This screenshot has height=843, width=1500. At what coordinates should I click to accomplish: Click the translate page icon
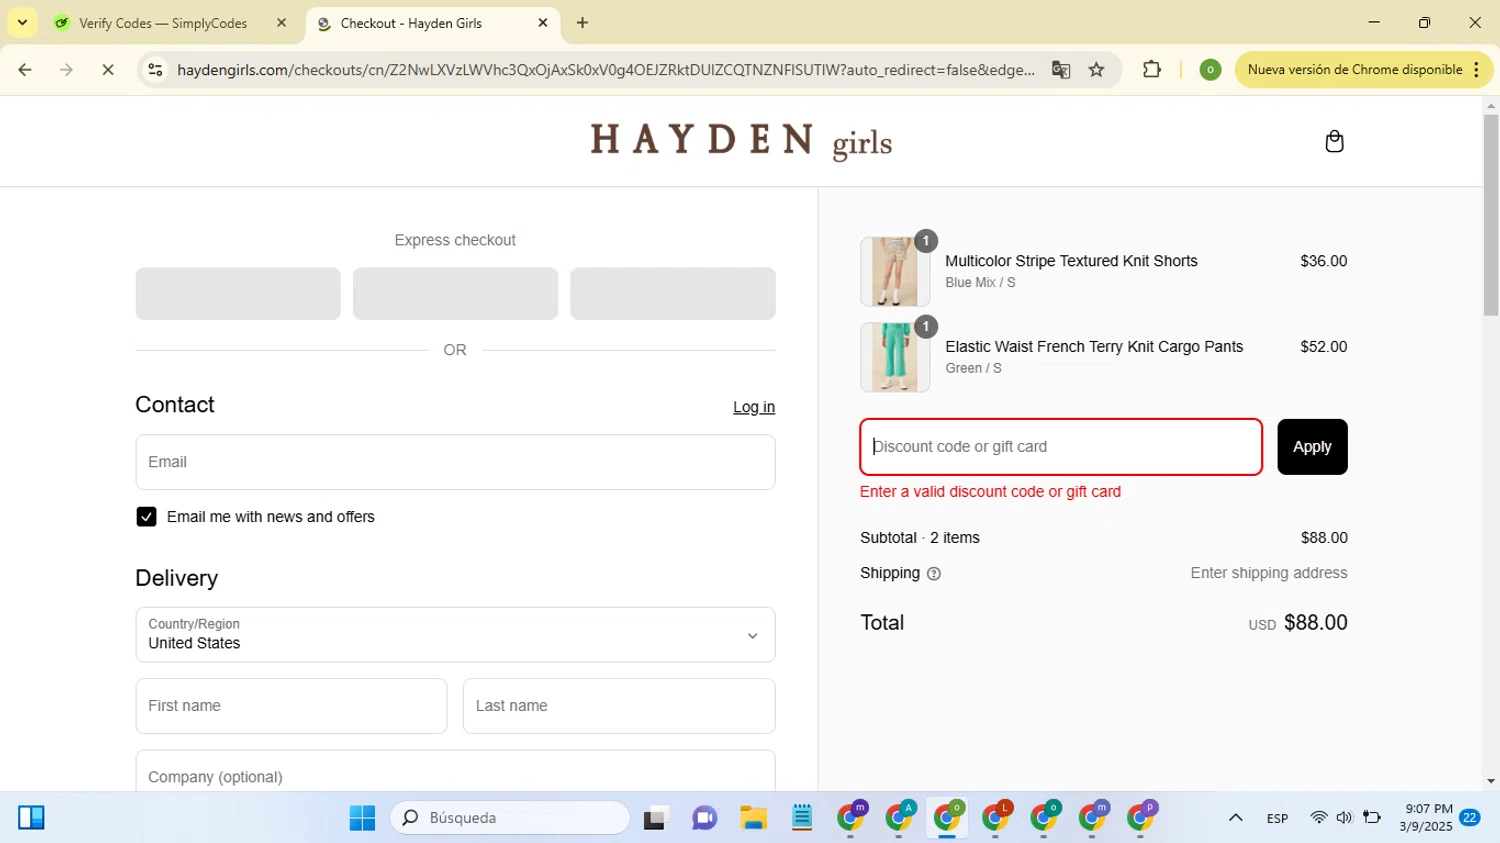point(1061,70)
